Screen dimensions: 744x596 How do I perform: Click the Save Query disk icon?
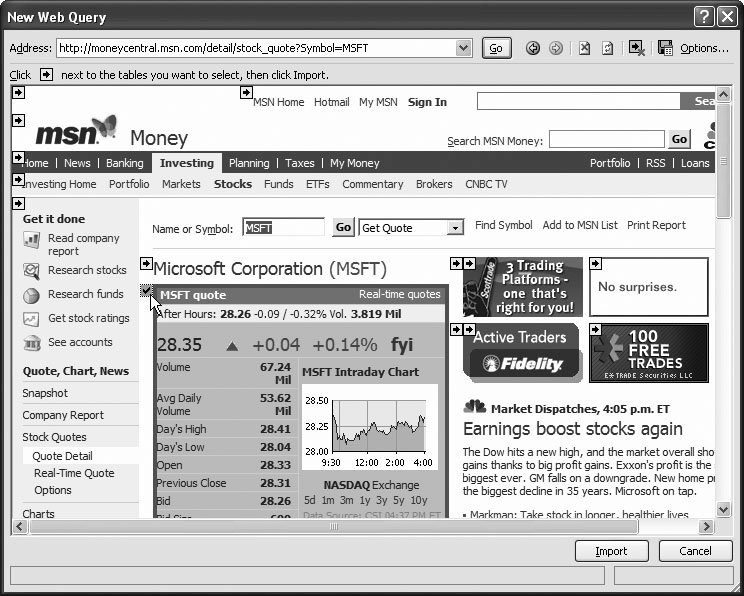click(x=665, y=48)
